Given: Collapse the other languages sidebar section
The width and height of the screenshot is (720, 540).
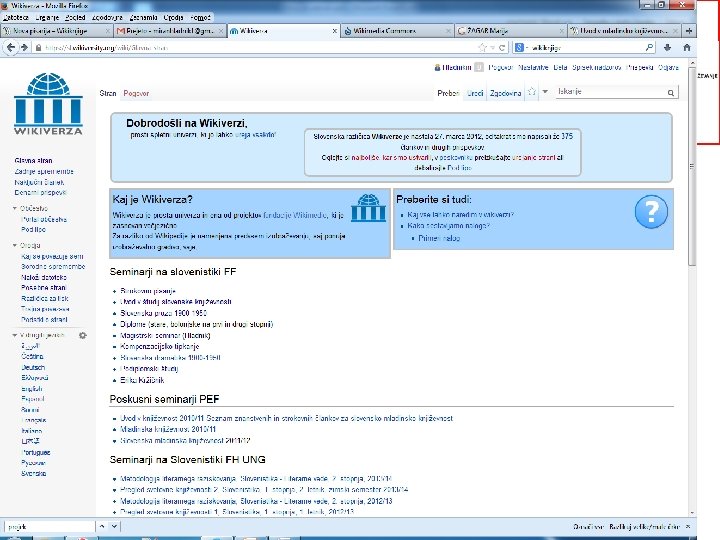Looking at the screenshot, I should click(x=15, y=335).
